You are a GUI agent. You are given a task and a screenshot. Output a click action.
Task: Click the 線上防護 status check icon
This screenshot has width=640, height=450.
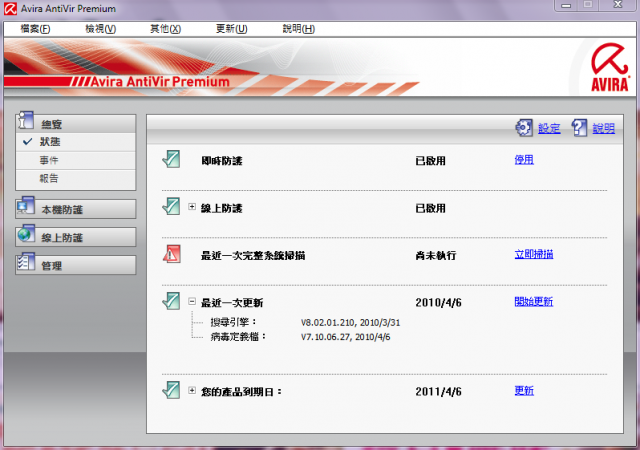click(x=171, y=207)
